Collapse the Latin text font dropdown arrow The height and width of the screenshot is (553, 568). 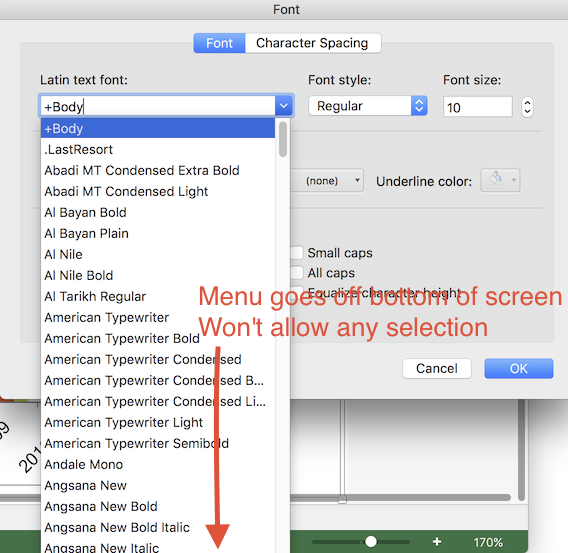tap(284, 106)
